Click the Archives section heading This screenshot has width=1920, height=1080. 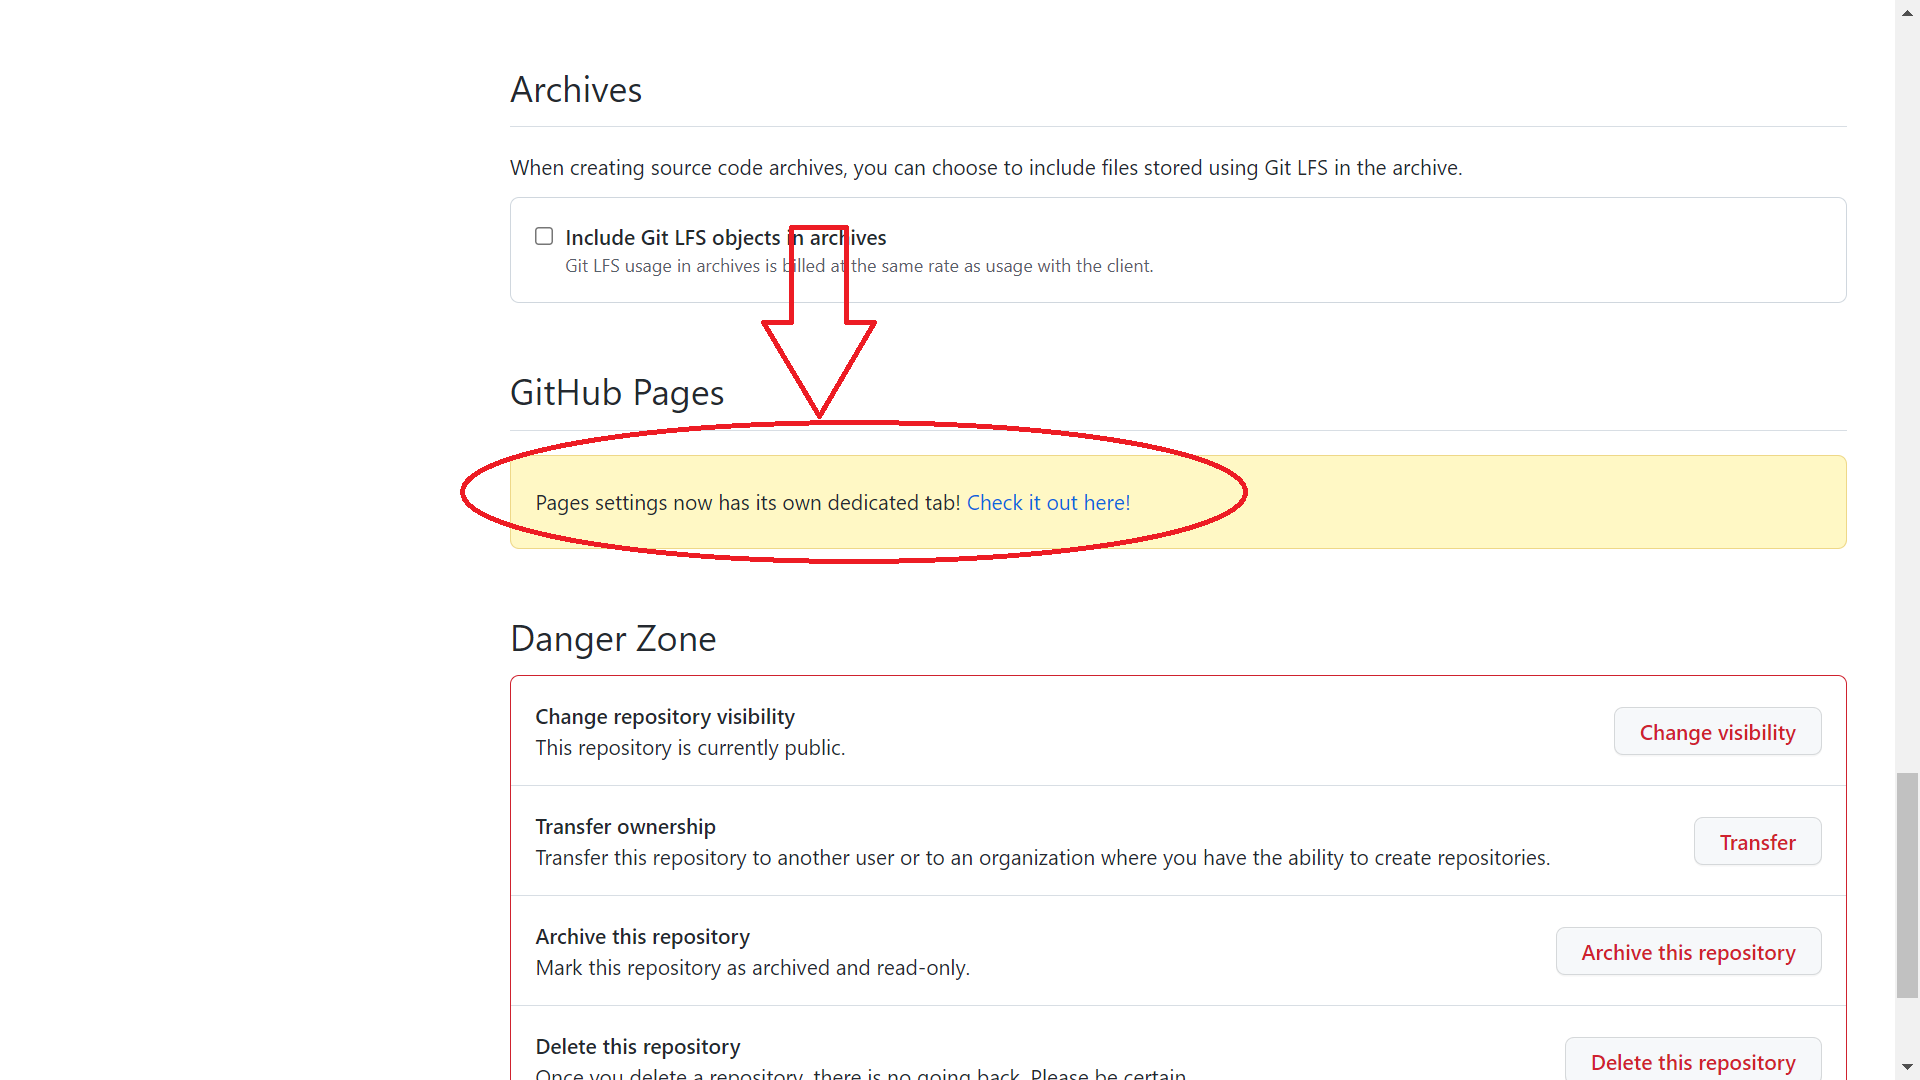(576, 90)
